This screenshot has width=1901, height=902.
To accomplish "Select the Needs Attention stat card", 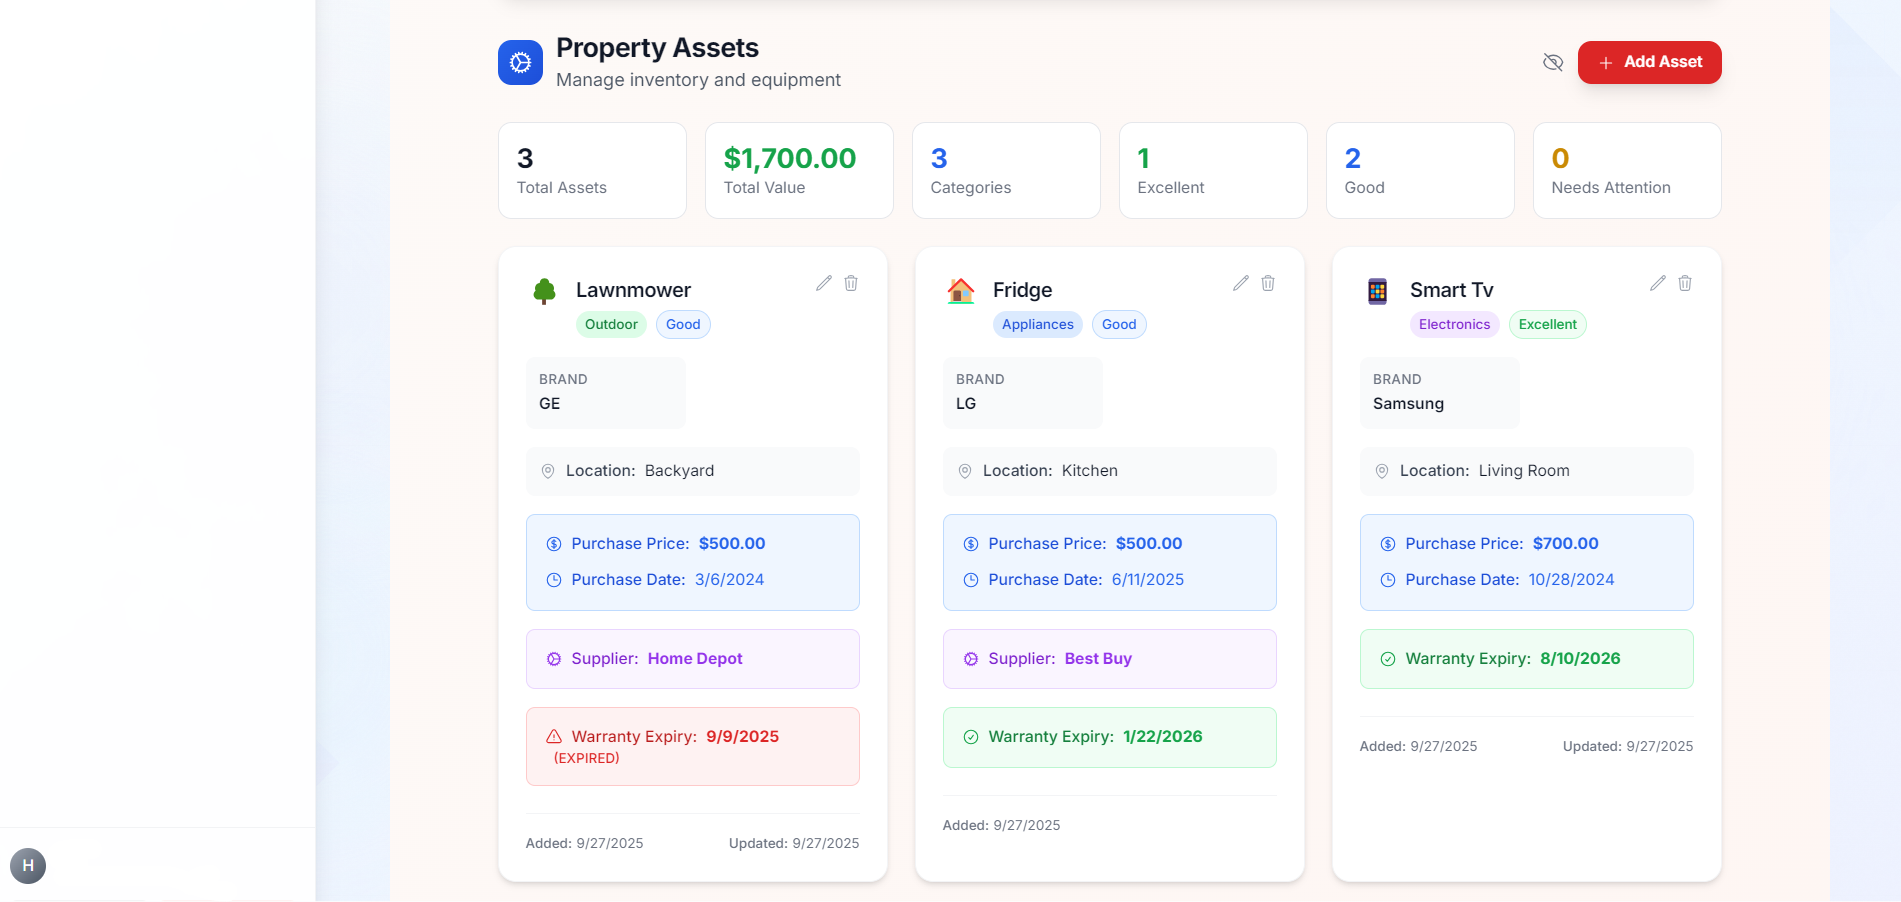I will [x=1627, y=170].
